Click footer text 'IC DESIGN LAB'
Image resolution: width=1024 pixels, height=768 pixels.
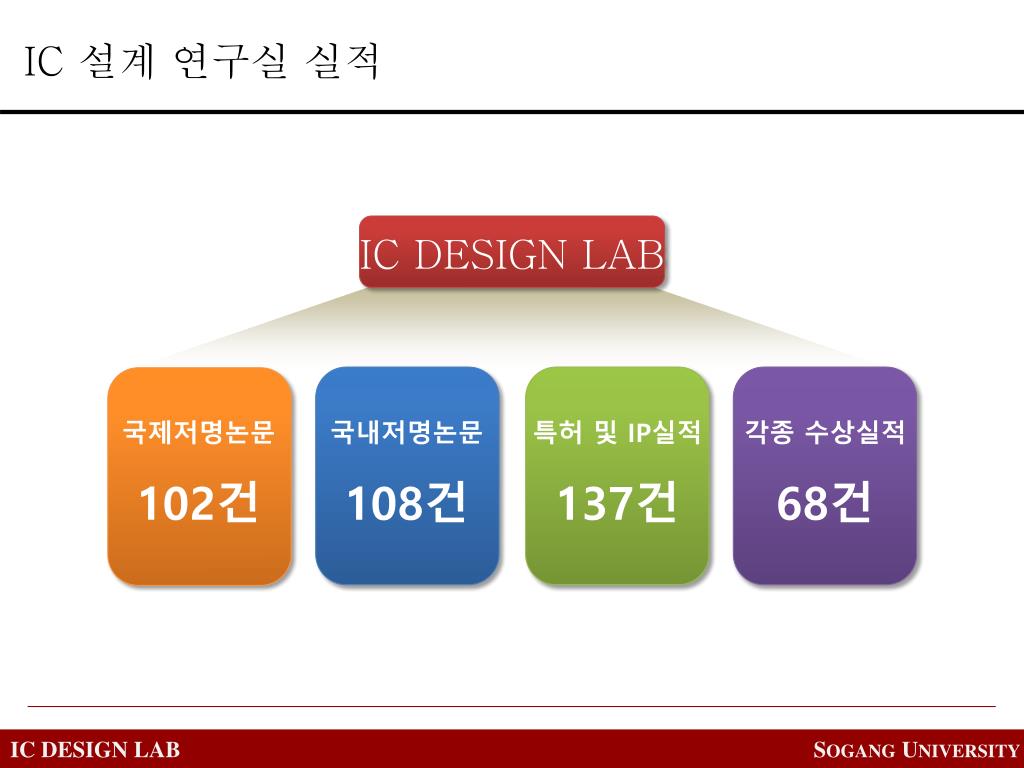point(95,750)
